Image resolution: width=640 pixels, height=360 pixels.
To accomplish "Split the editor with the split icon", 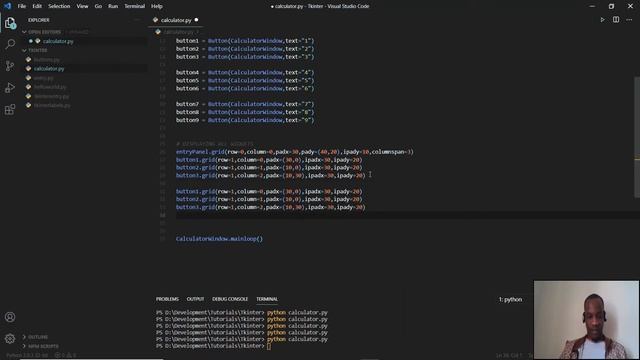I will point(616,20).
